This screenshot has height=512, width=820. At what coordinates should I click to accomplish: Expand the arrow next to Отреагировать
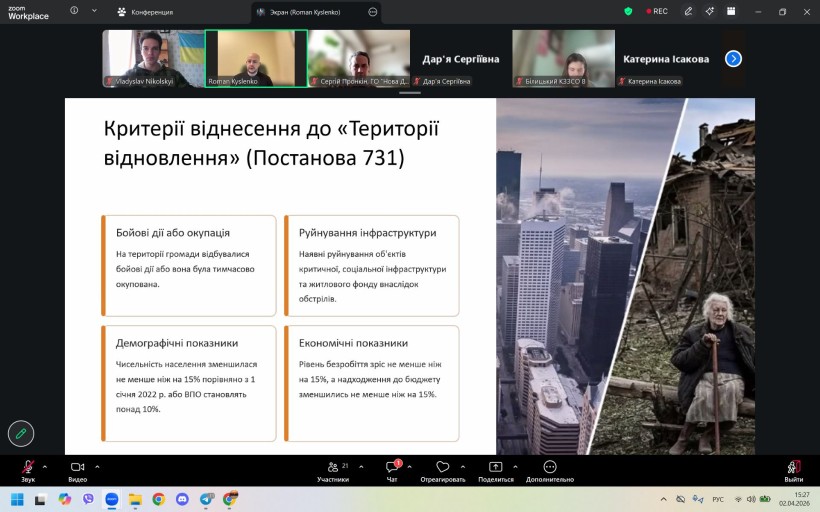click(463, 467)
